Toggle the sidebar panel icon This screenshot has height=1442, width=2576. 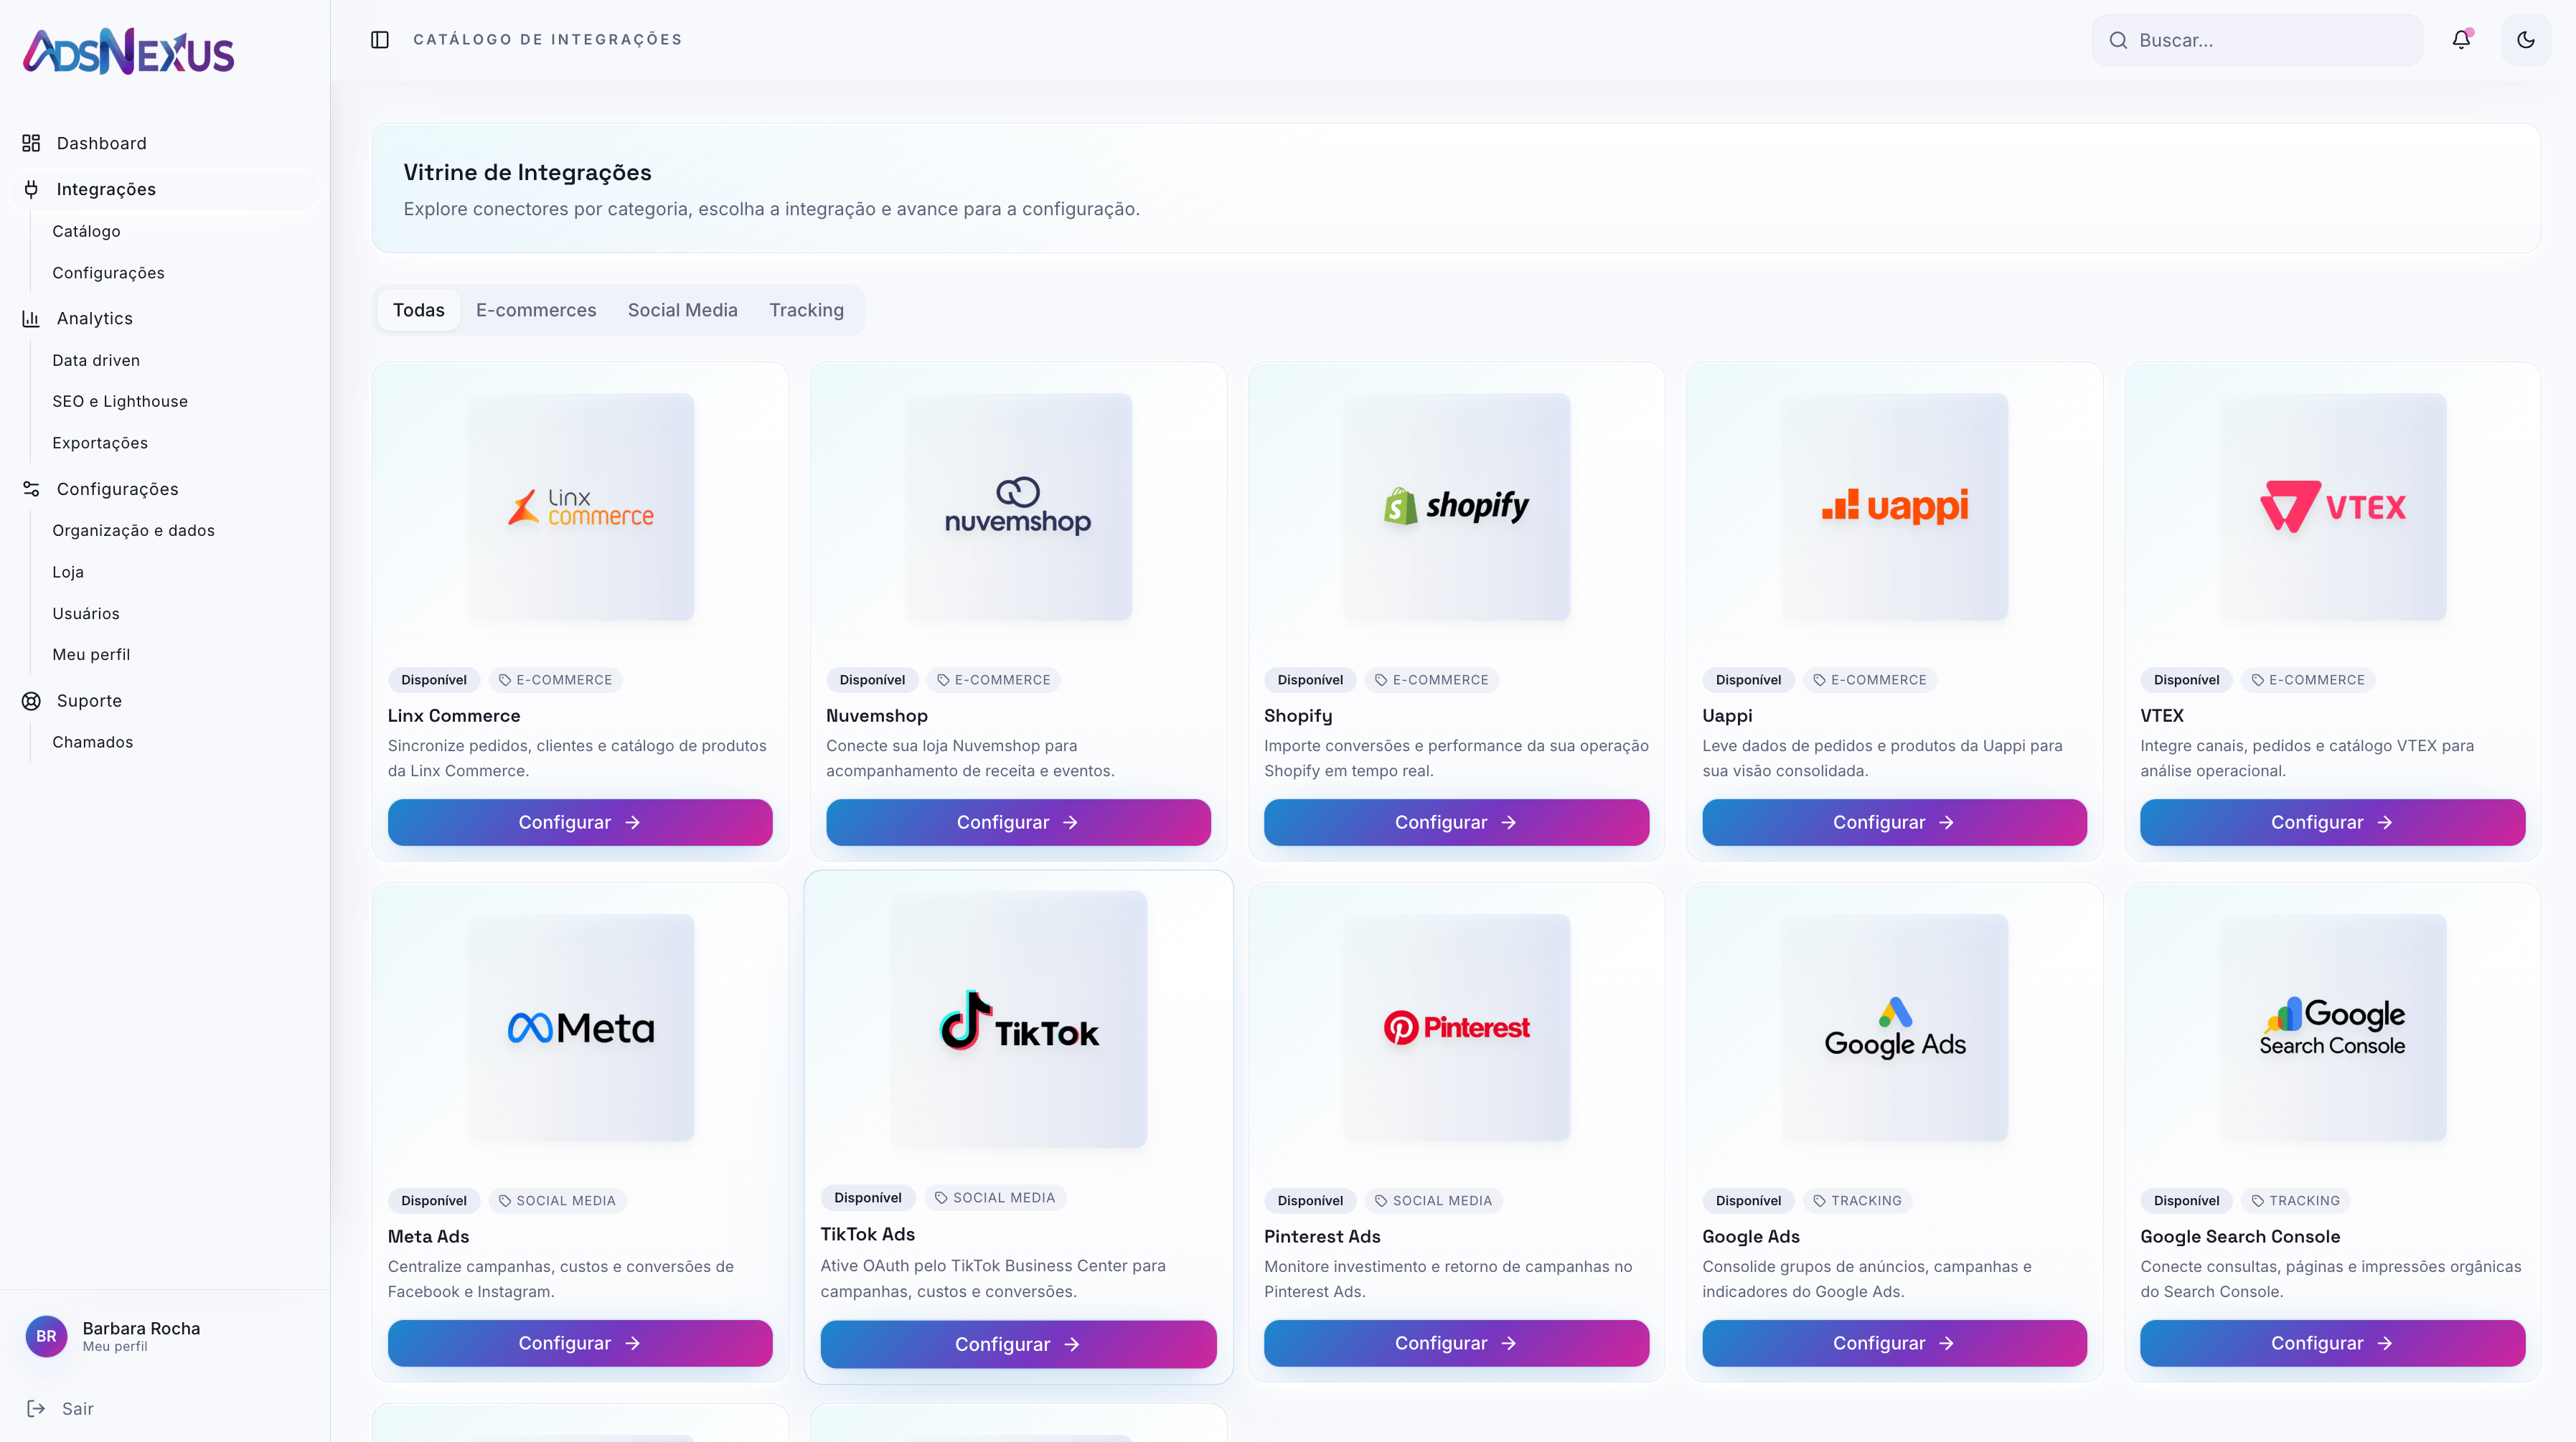click(x=380, y=40)
